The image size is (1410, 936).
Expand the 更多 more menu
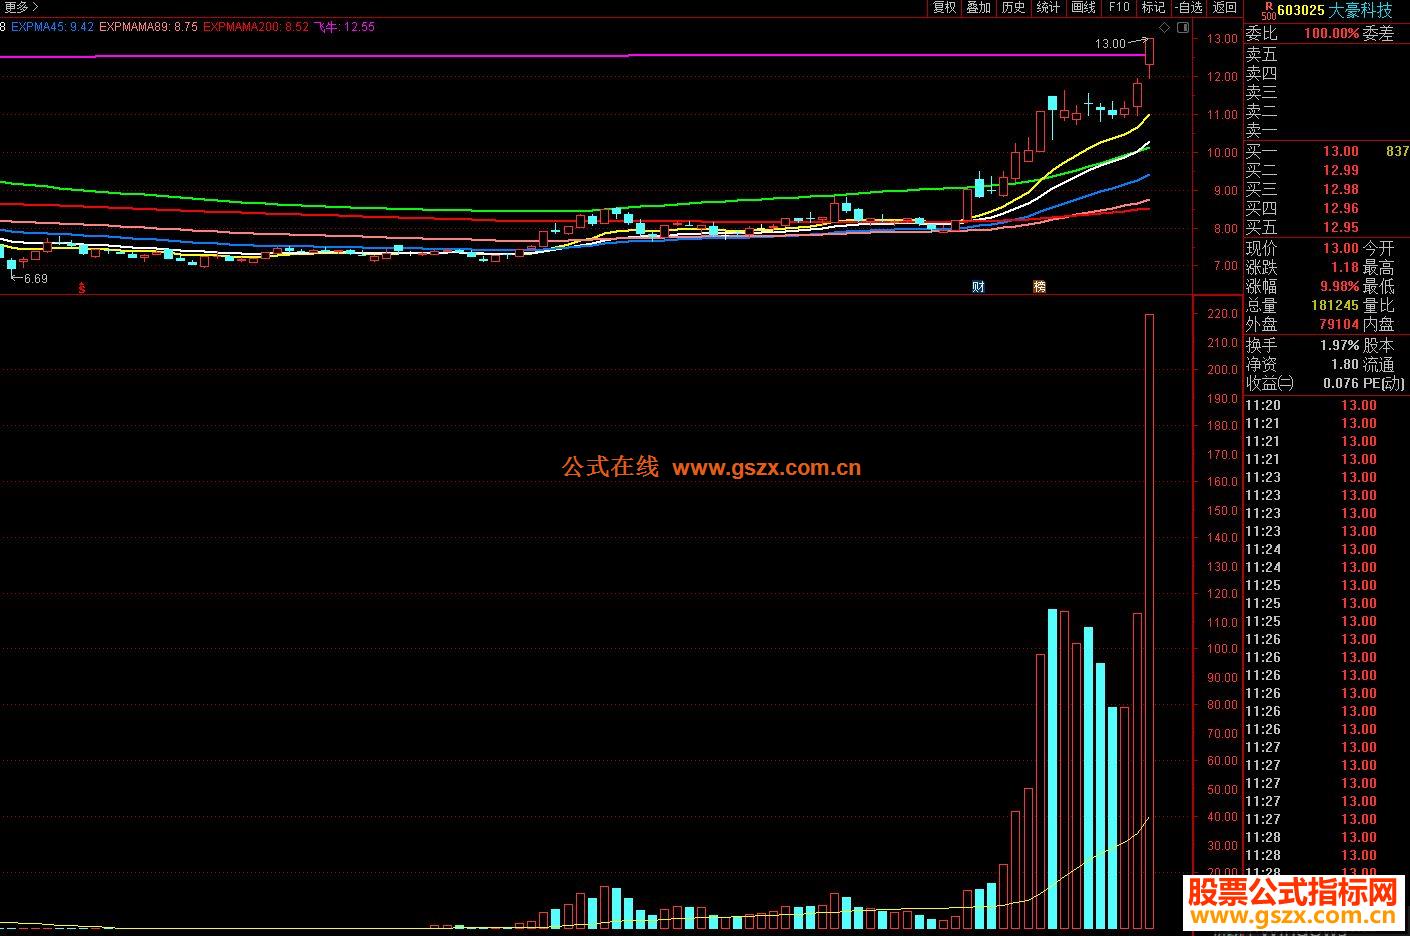(x=20, y=7)
